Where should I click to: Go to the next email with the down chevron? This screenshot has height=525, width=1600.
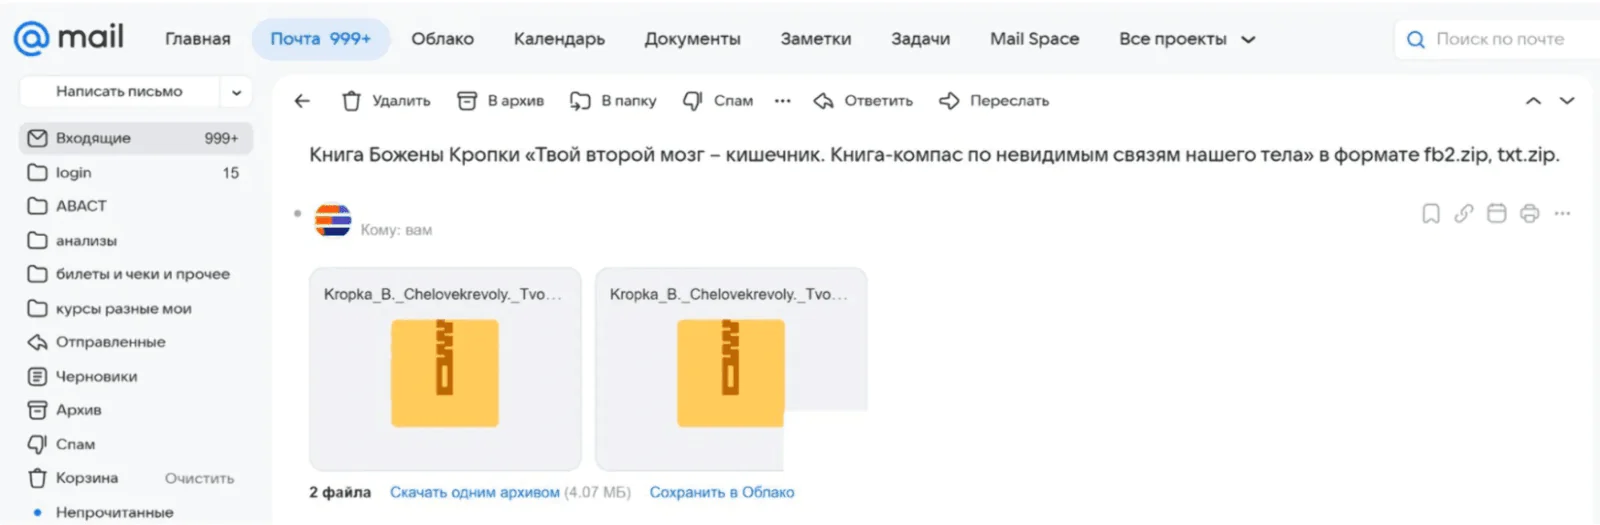[x=1567, y=101]
